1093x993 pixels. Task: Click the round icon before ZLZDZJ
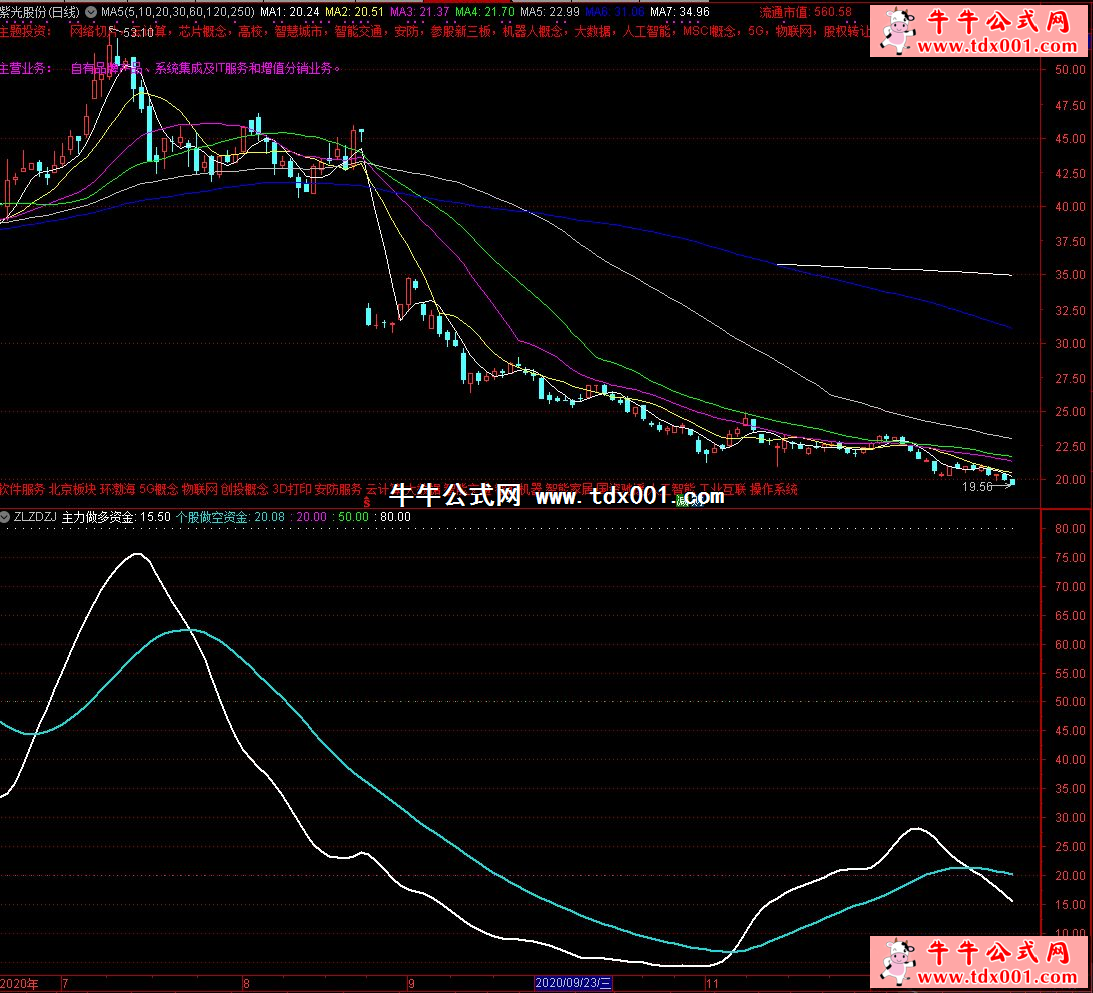[x=6, y=517]
